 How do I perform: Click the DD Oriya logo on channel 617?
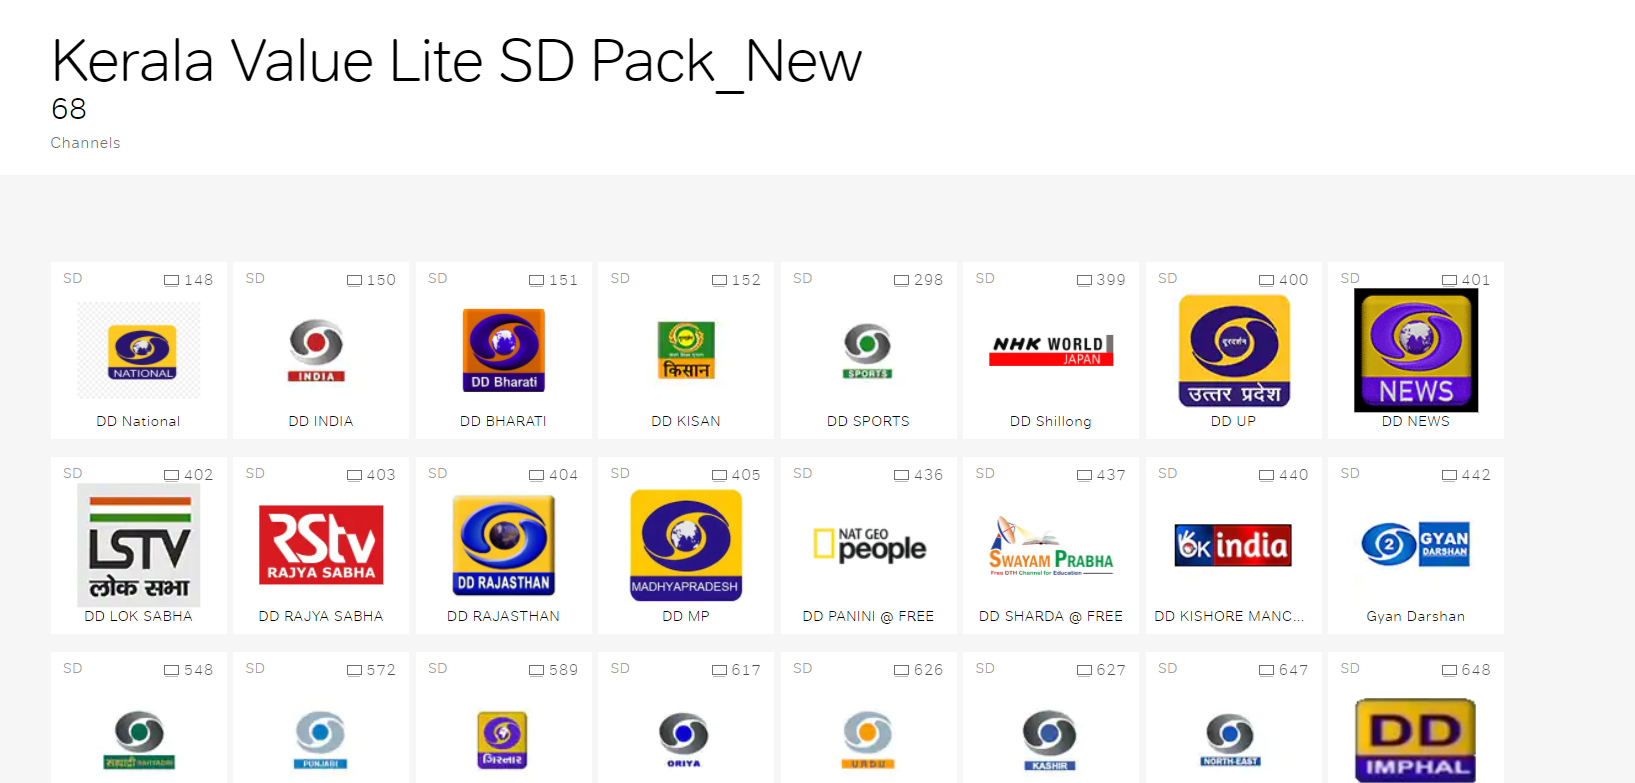684,740
